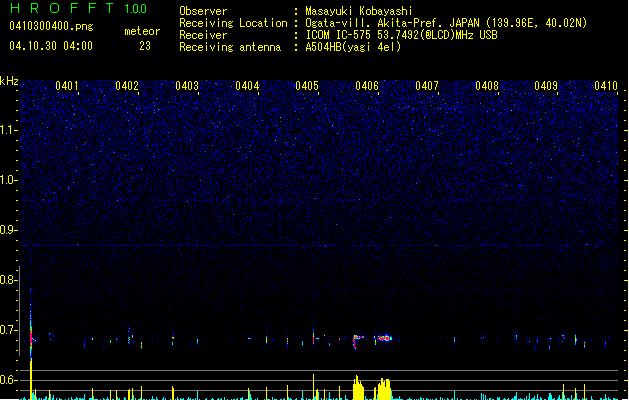
Task: Click the time marker 0404
Action: 247,86
